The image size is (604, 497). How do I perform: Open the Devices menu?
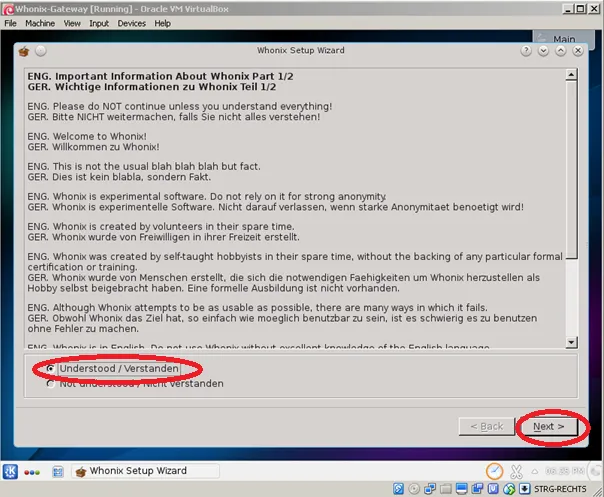[x=131, y=24]
